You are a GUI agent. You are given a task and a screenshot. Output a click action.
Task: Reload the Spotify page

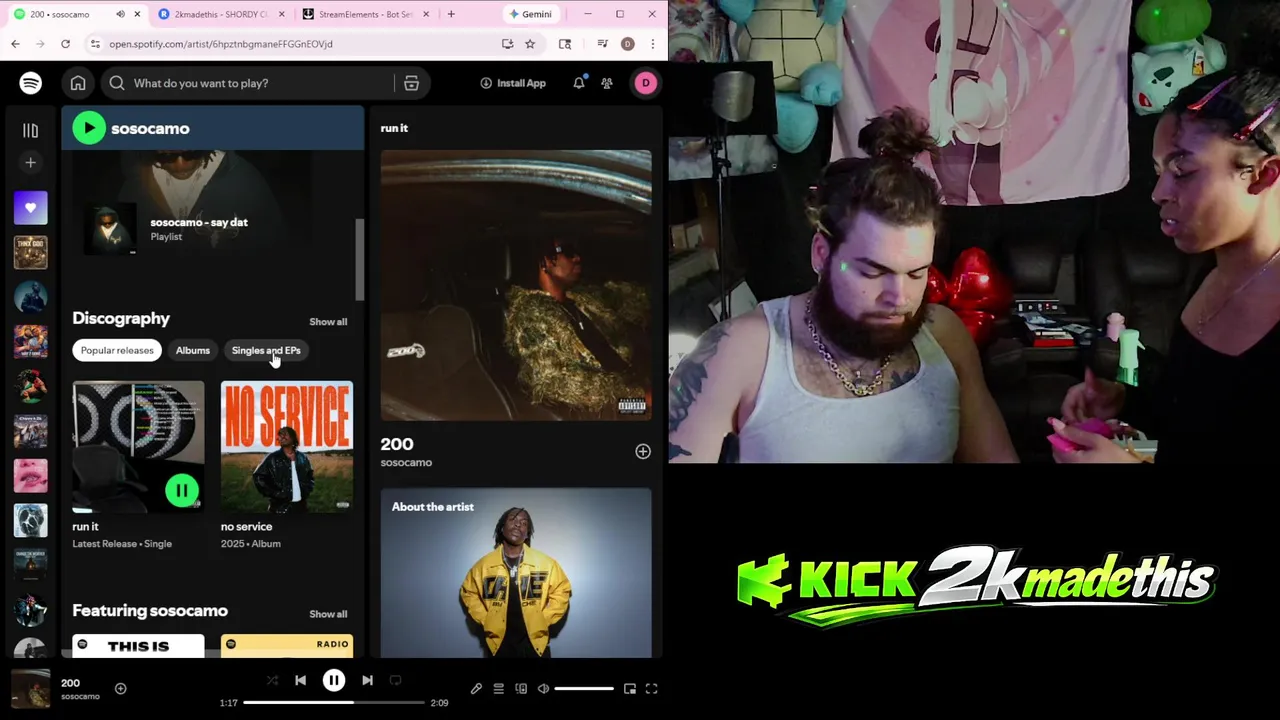pyautogui.click(x=65, y=44)
